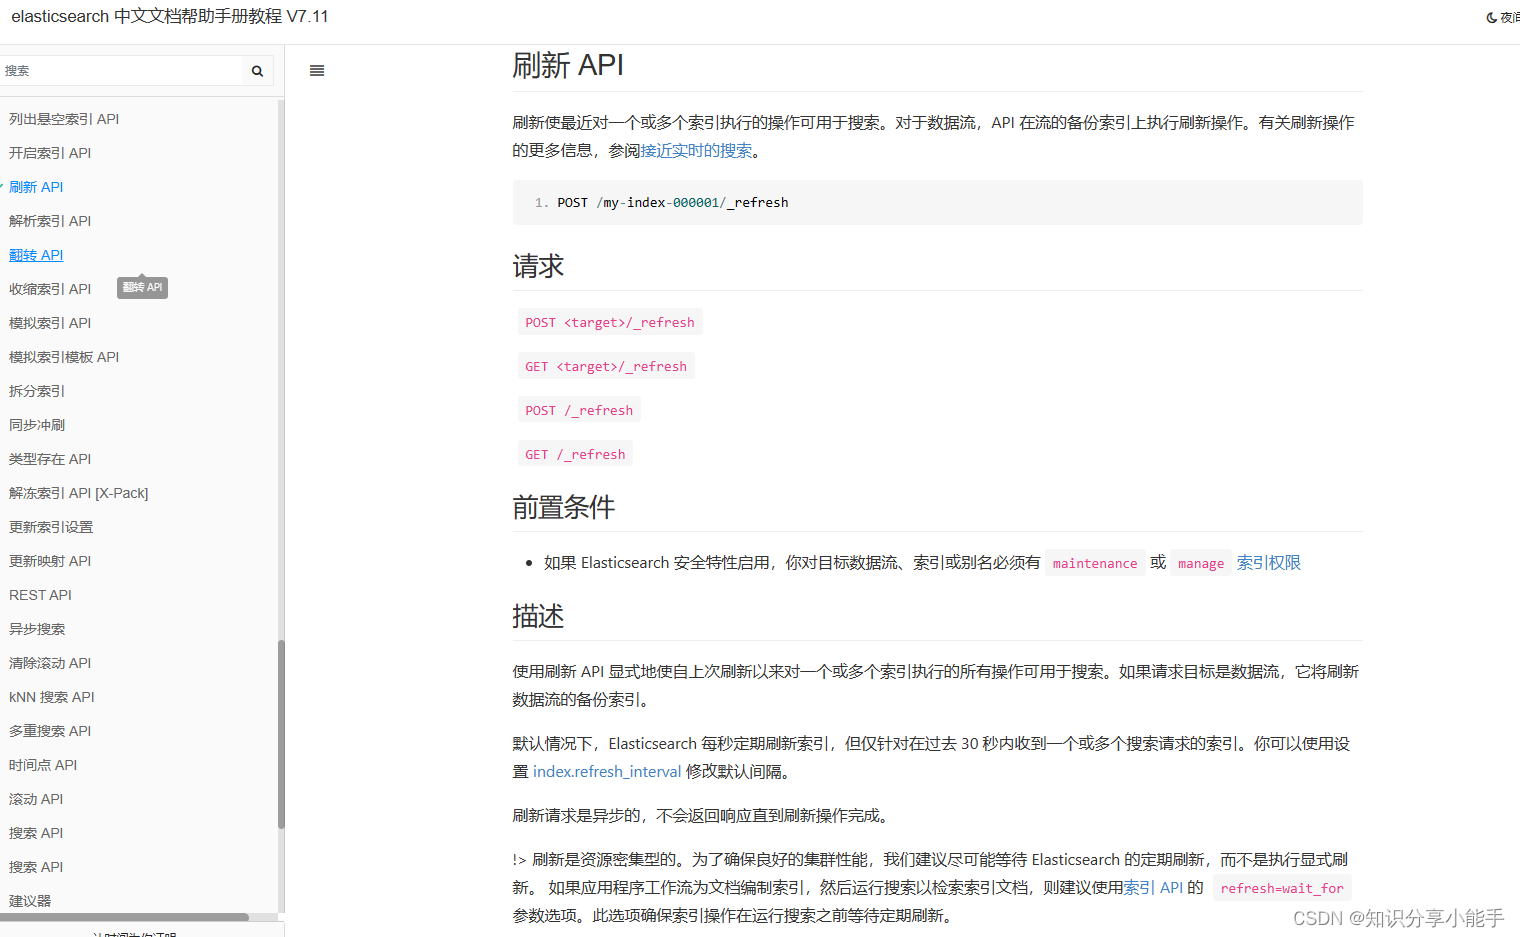The height and width of the screenshot is (937, 1520).
Task: Open '同步冲刷' sidebar entry
Action: [x=37, y=425]
